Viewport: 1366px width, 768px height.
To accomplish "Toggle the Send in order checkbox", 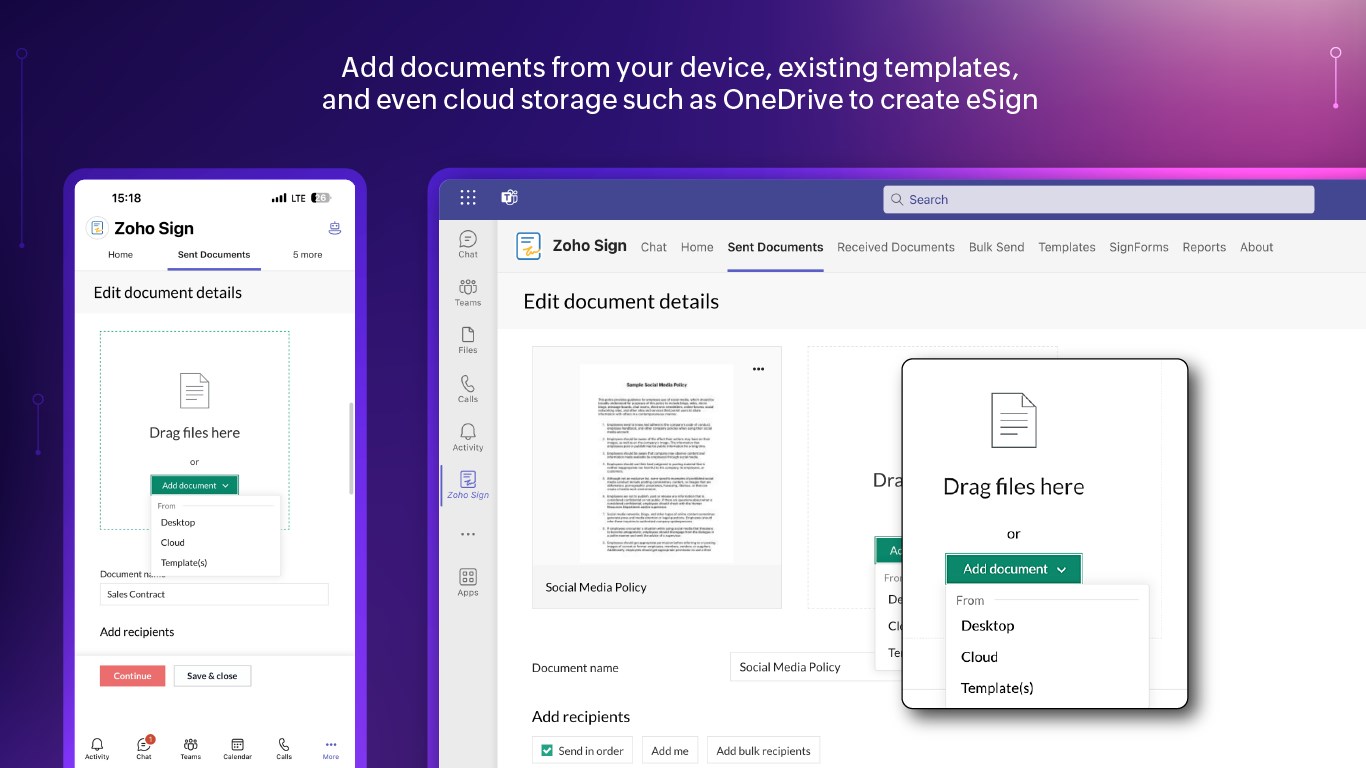I will (x=547, y=751).
